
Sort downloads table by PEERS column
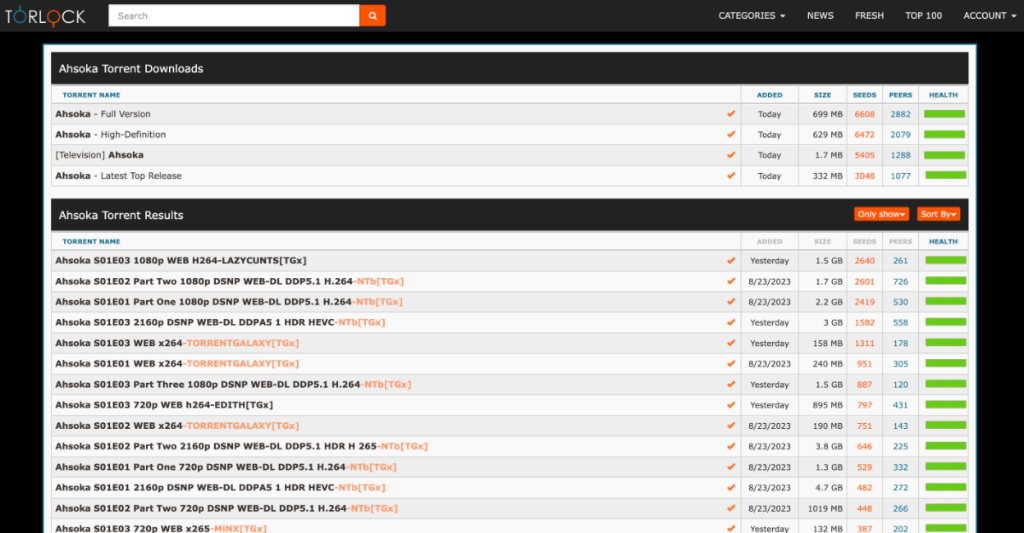coord(901,95)
